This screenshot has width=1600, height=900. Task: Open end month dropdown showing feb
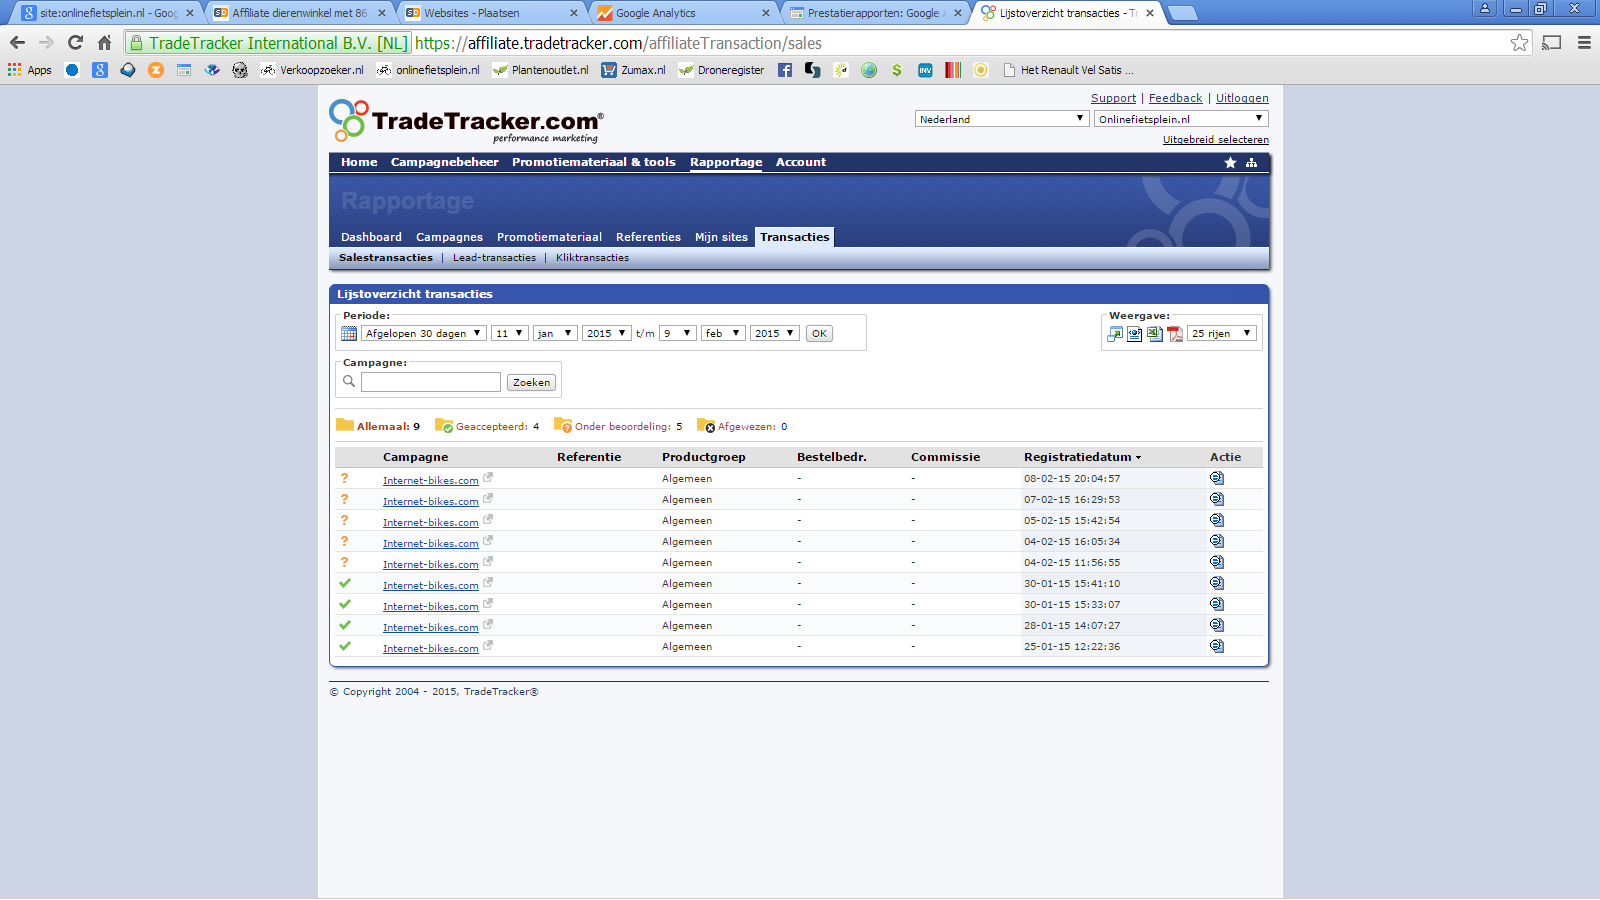[x=723, y=333]
